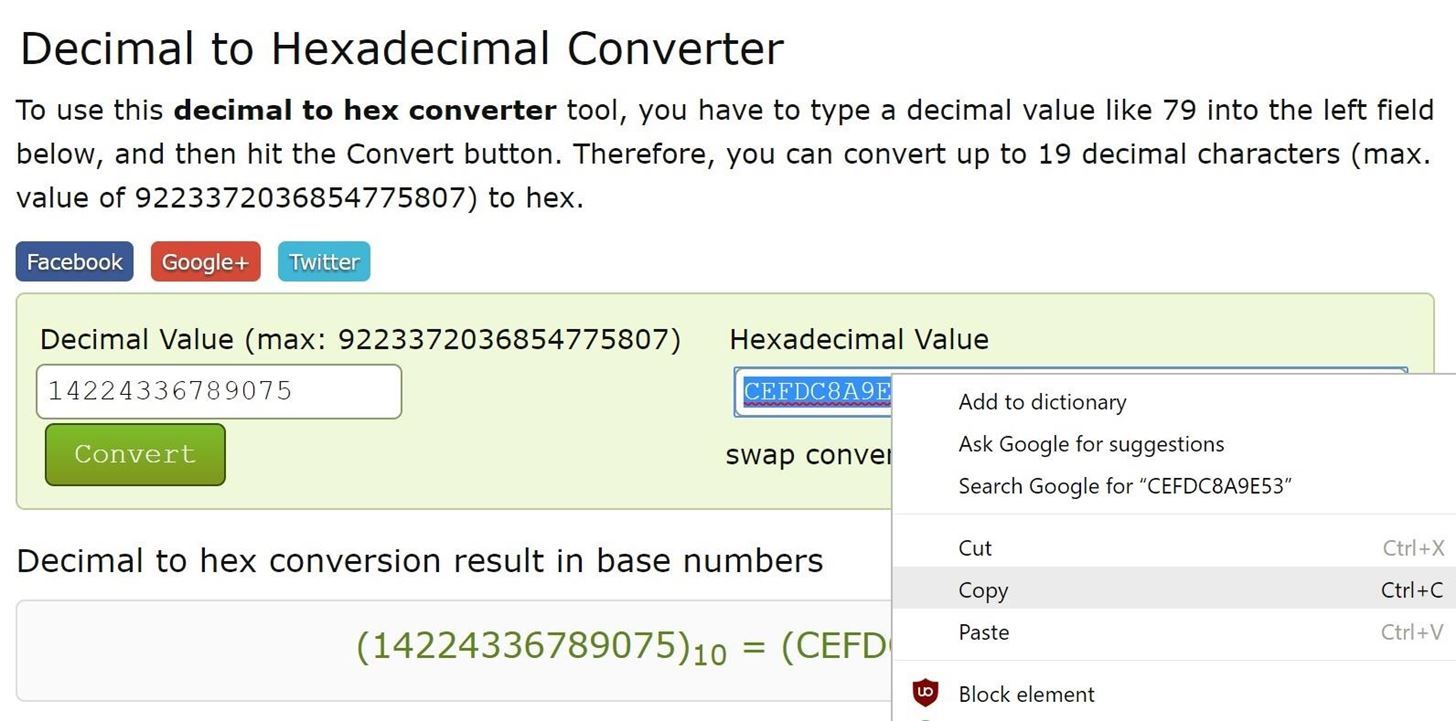Search Google for "CEFDC8A9E53"
The height and width of the screenshot is (721, 1456).
coord(1125,486)
